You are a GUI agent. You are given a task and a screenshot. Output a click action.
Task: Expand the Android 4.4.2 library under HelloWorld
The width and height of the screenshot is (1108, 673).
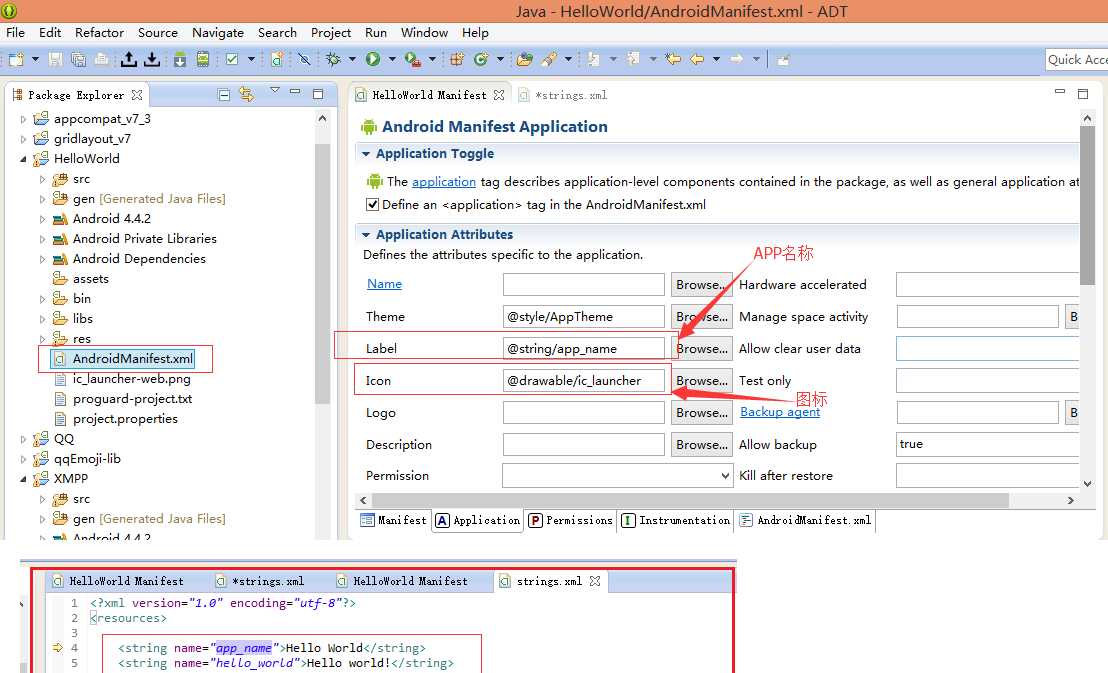click(x=42, y=219)
